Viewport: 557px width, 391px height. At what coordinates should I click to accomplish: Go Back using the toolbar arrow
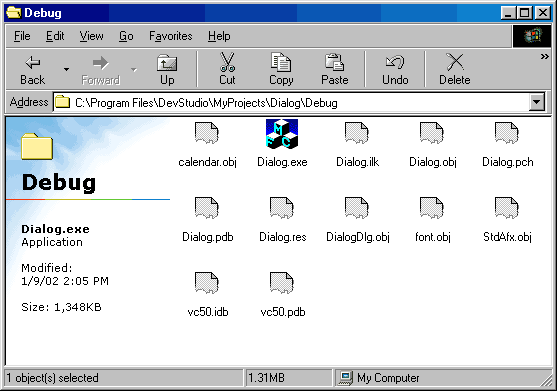click(x=32, y=70)
